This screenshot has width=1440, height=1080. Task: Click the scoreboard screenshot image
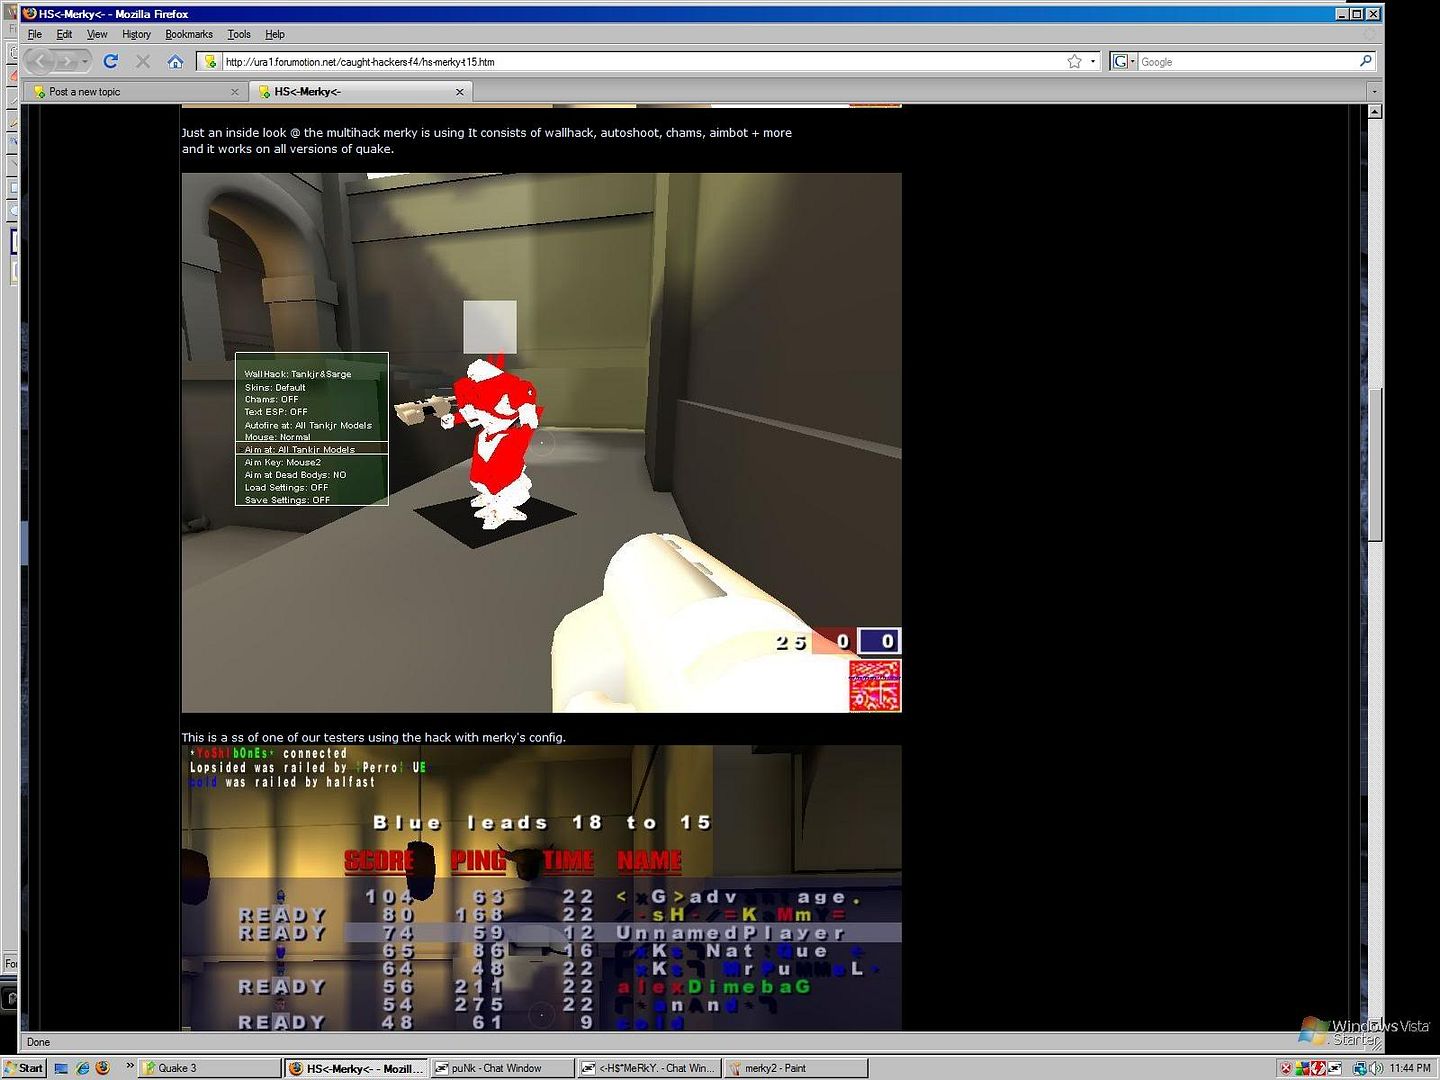(x=541, y=888)
